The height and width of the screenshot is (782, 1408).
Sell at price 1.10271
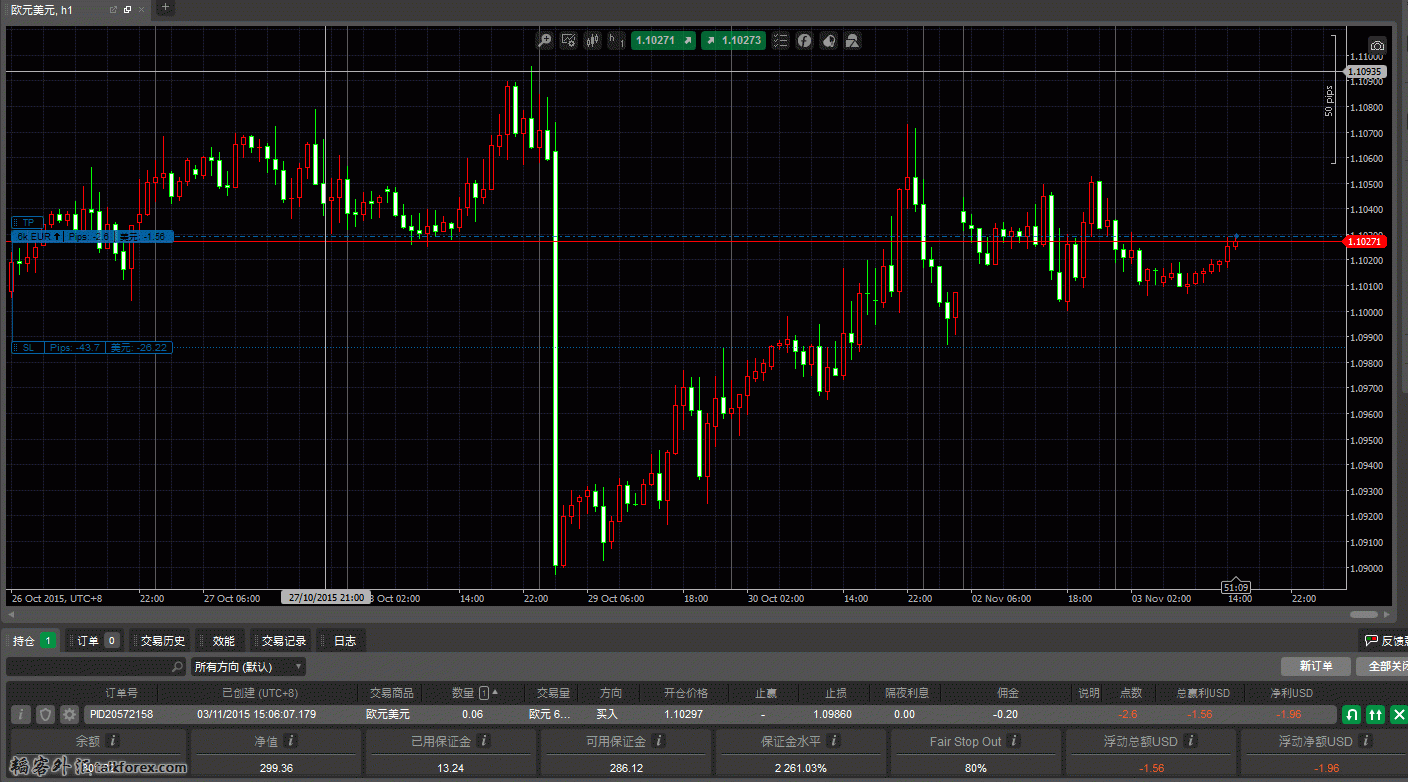pos(663,41)
